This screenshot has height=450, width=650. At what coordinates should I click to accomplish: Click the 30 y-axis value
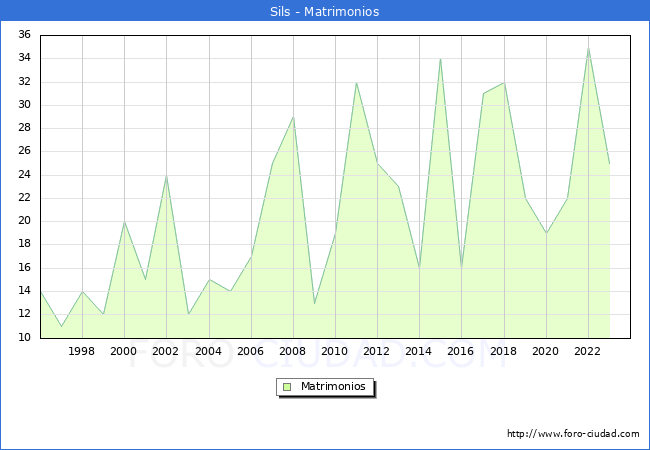pos(24,105)
